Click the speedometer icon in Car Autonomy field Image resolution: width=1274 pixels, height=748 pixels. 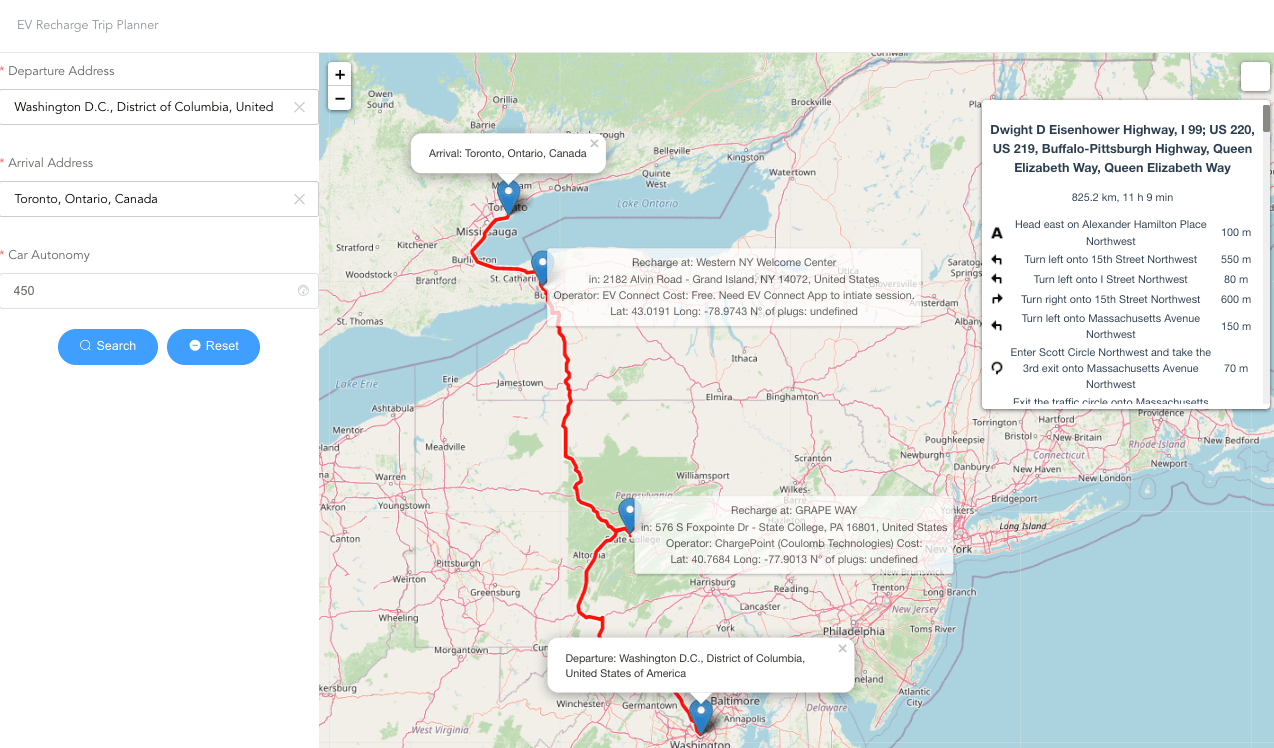pos(302,291)
